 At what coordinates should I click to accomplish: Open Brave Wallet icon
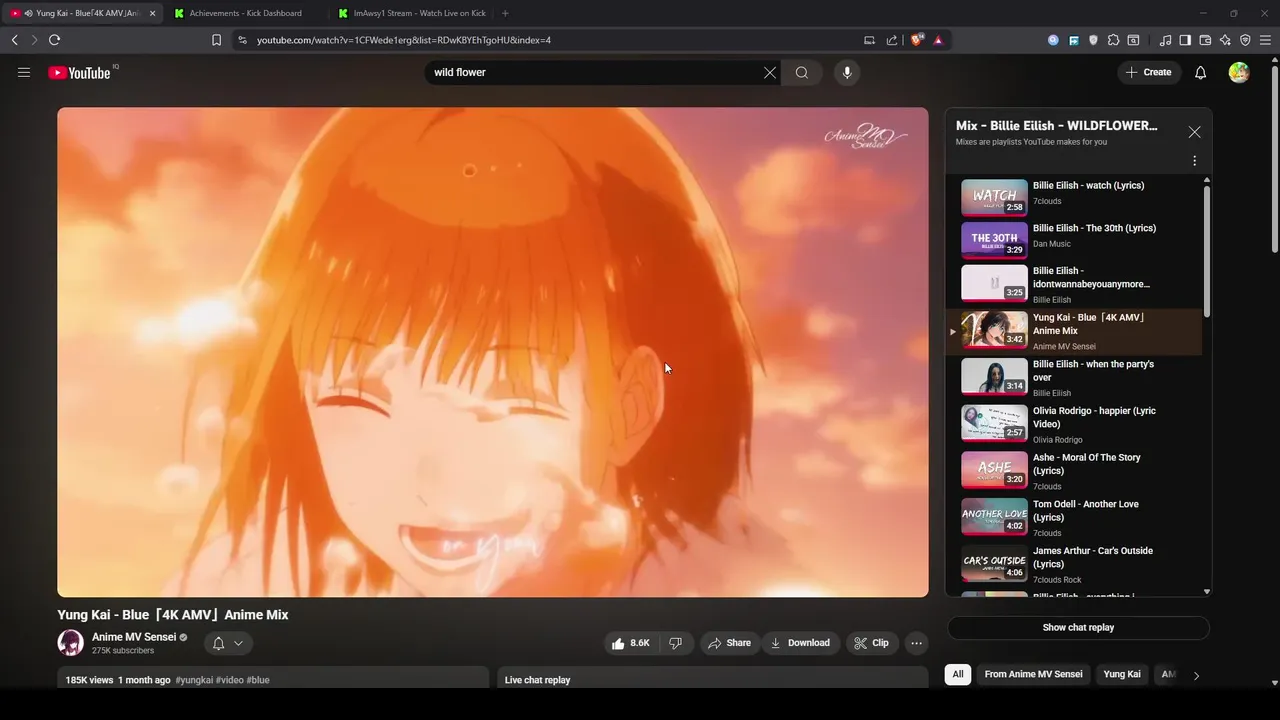pos(1205,40)
